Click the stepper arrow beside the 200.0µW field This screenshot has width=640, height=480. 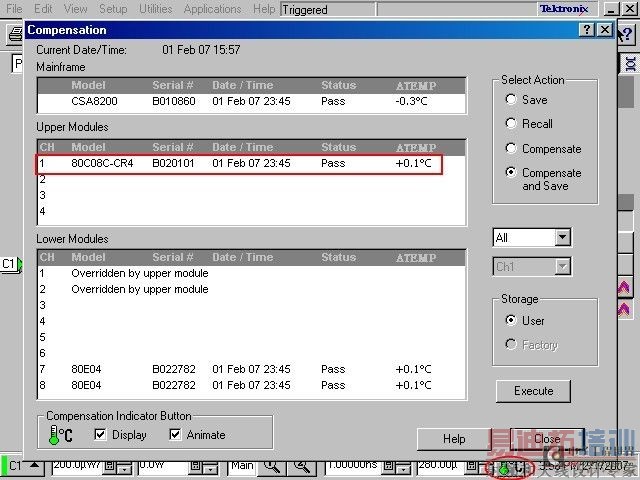tap(124, 468)
